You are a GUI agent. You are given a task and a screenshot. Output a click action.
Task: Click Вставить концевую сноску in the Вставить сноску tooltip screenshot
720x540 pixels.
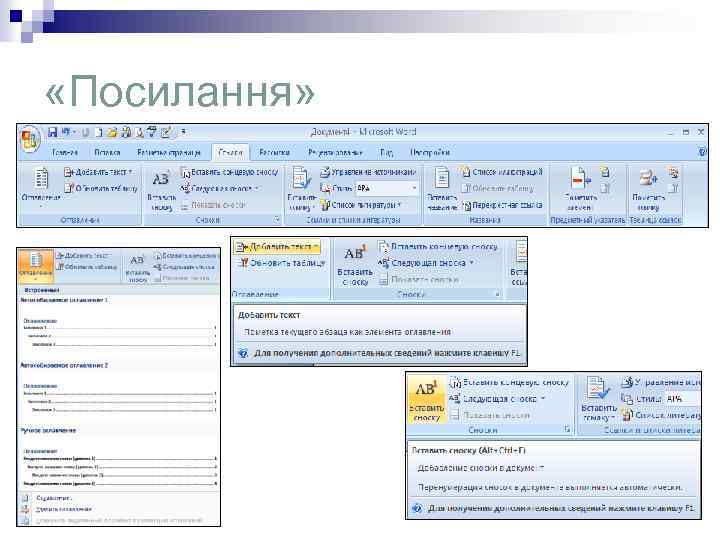point(509,382)
